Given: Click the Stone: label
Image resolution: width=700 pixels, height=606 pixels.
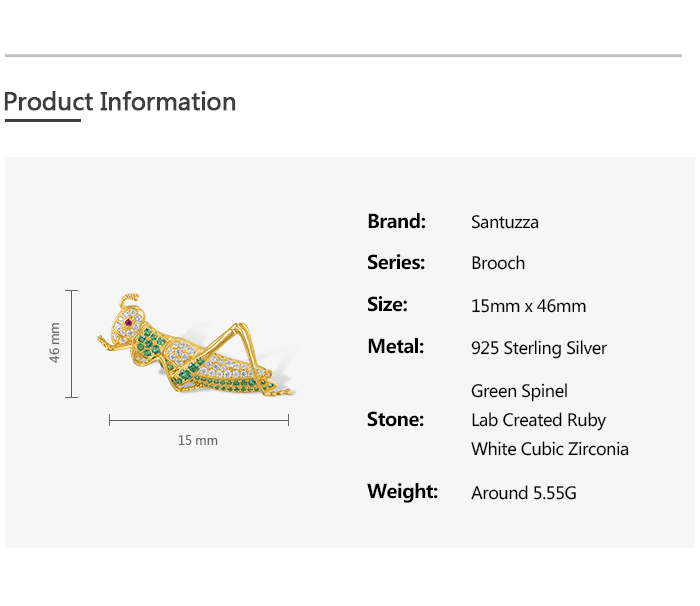Looking at the screenshot, I should (396, 420).
